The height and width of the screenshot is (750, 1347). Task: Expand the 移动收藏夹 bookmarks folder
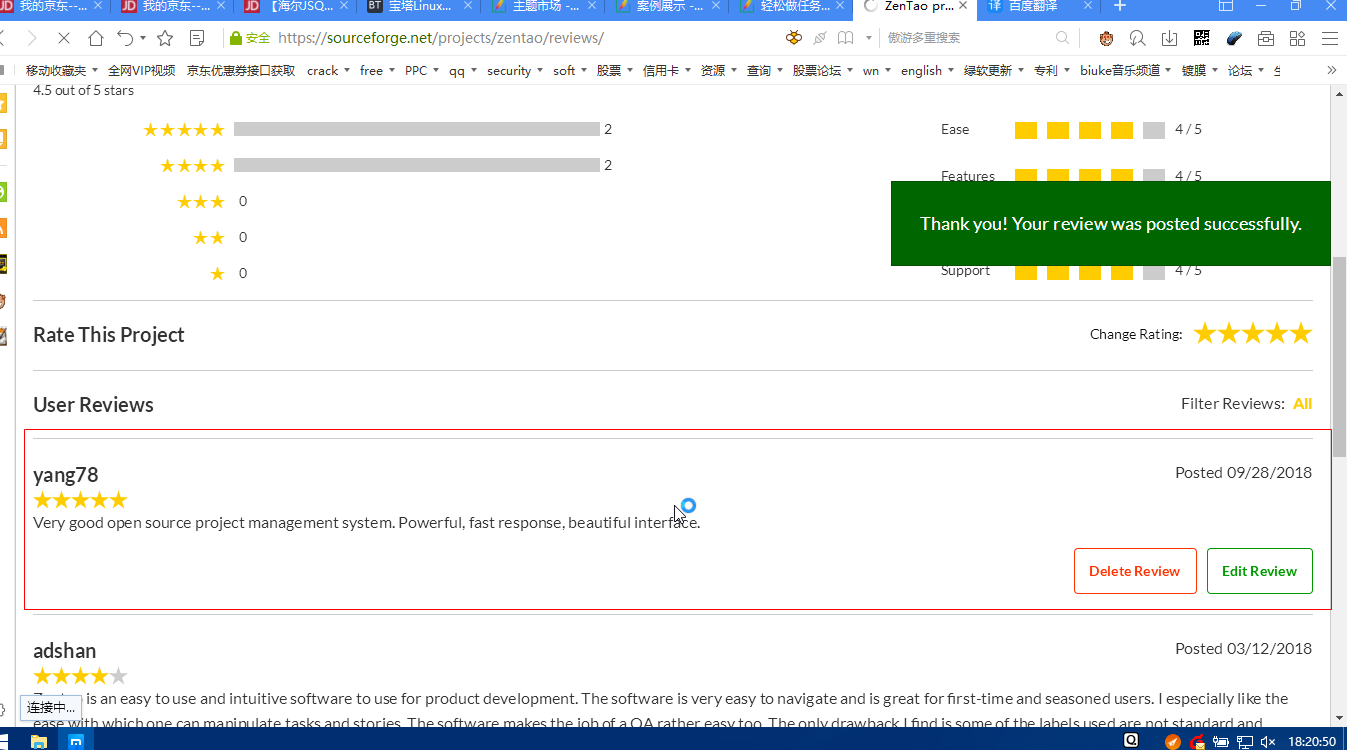[x=62, y=70]
